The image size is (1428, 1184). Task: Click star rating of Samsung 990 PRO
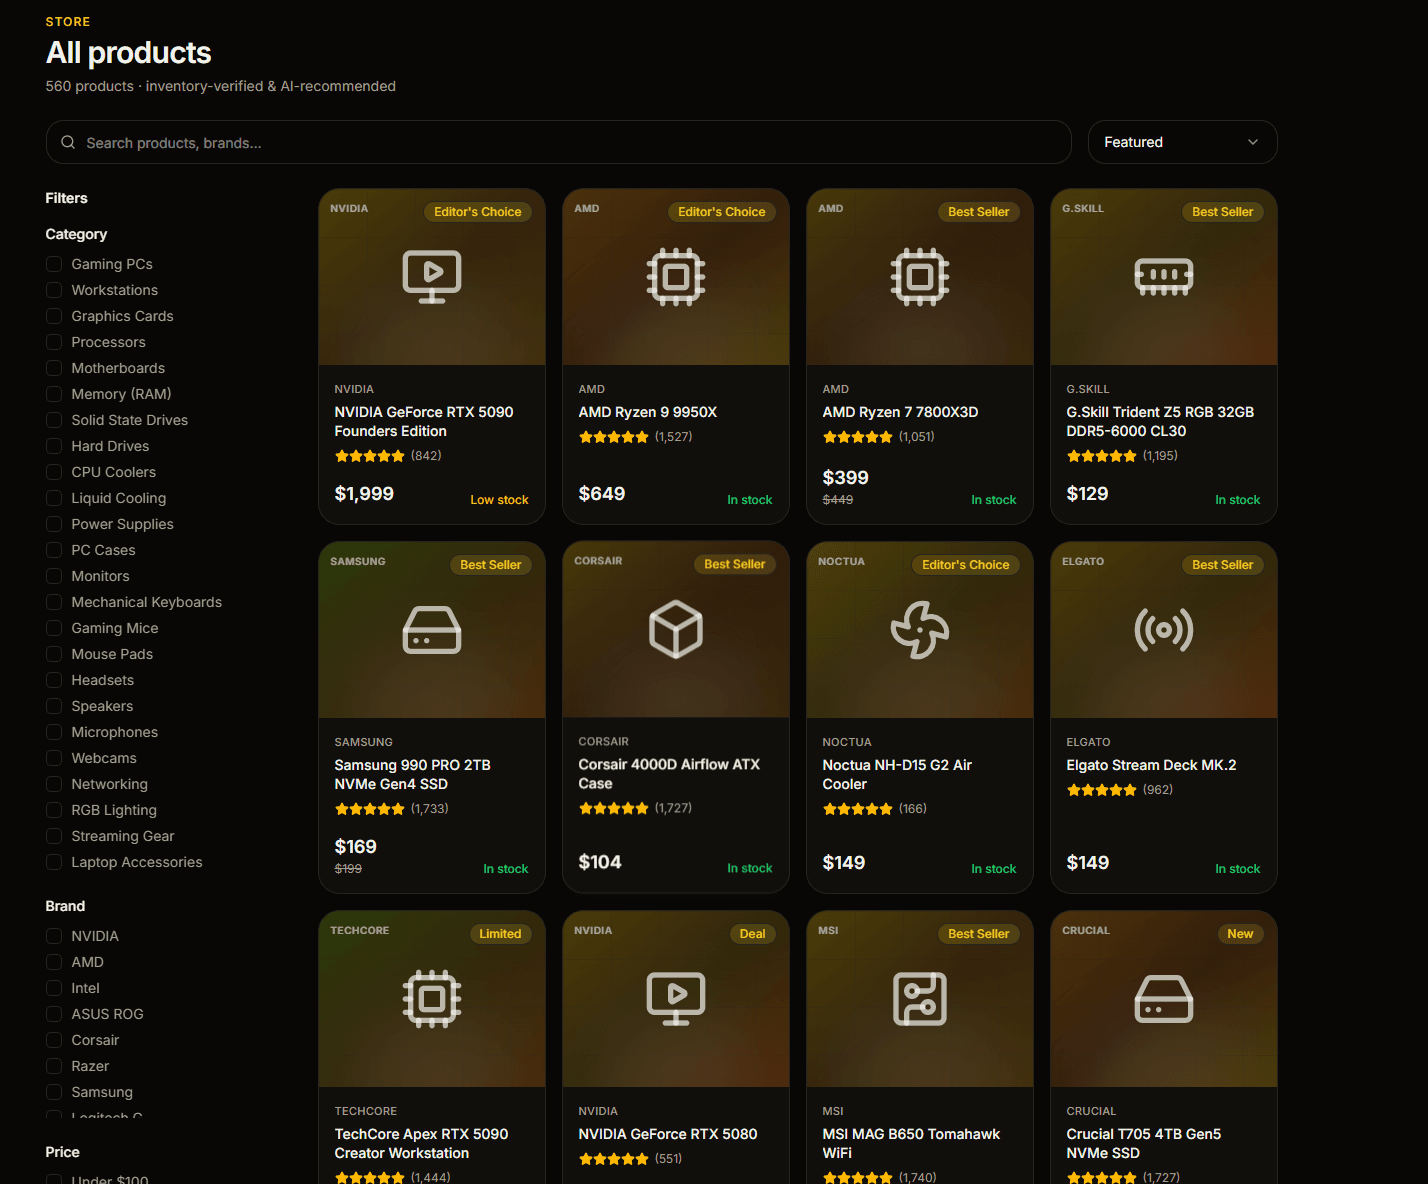coord(370,809)
